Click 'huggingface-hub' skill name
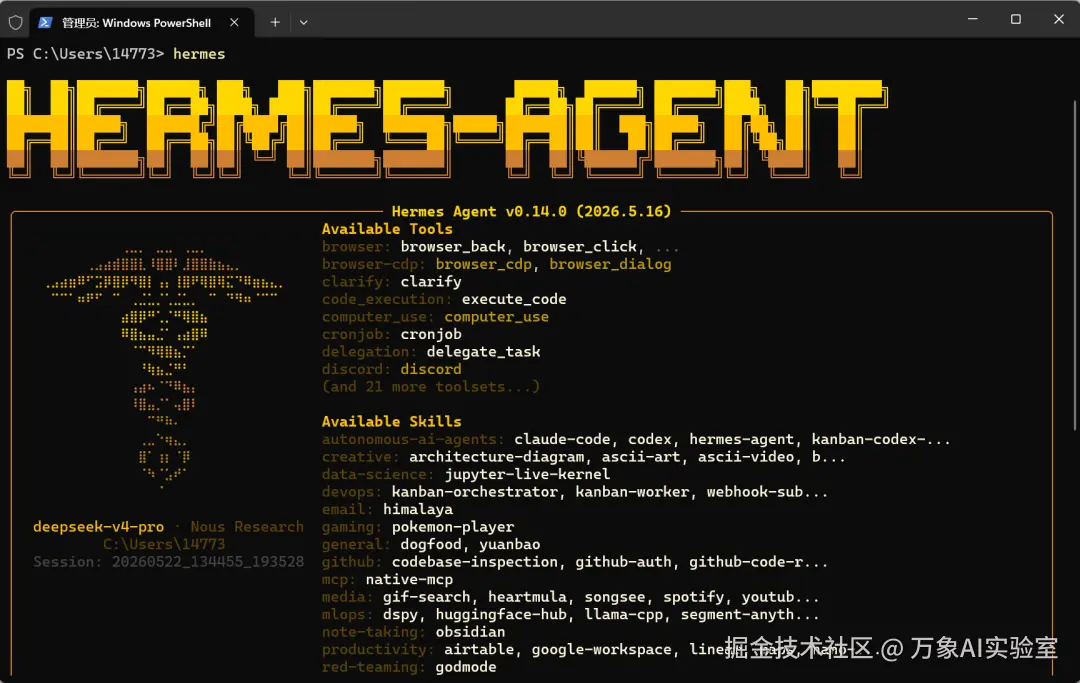The image size is (1080, 683). (501, 615)
